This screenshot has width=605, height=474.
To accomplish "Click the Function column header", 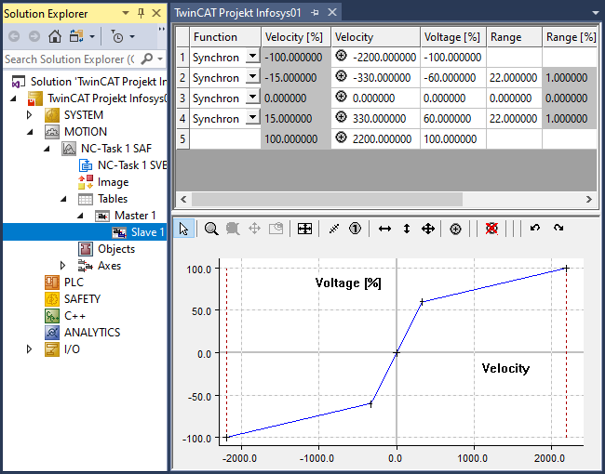I will (x=225, y=37).
